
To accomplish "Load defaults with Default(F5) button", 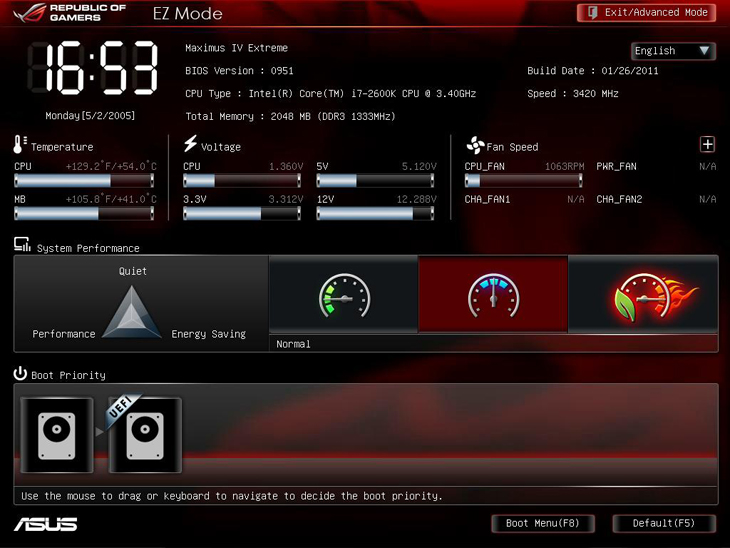I will tap(663, 523).
